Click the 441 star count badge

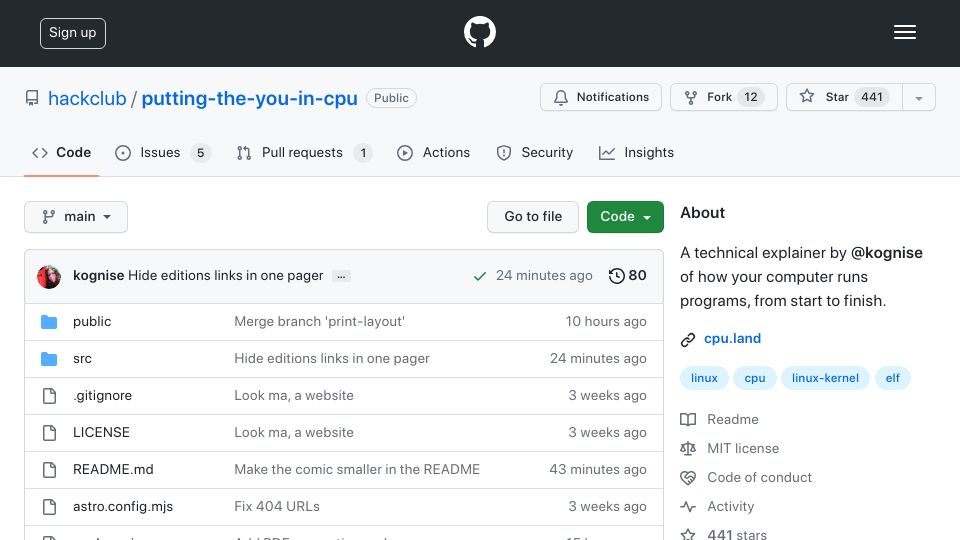872,97
